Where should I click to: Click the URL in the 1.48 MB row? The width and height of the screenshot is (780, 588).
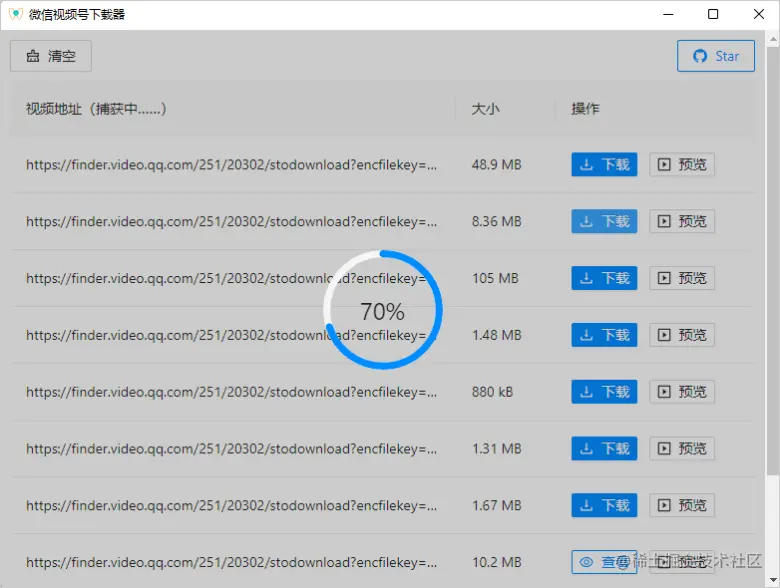coord(231,335)
